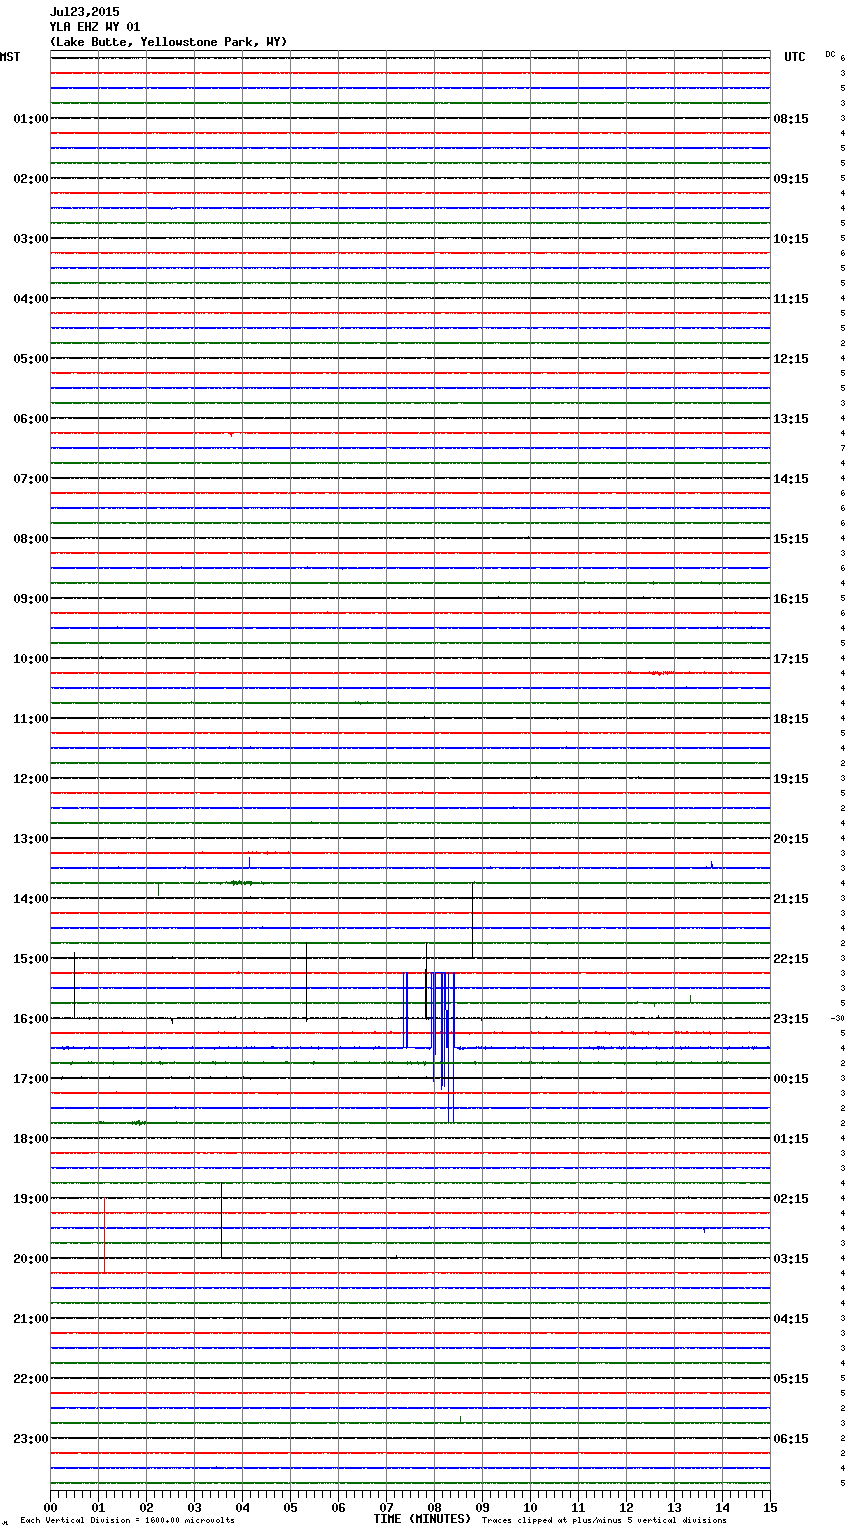The height and width of the screenshot is (1534, 850).
Task: Click the vertical division microvolts scale note
Action: [x=127, y=1521]
